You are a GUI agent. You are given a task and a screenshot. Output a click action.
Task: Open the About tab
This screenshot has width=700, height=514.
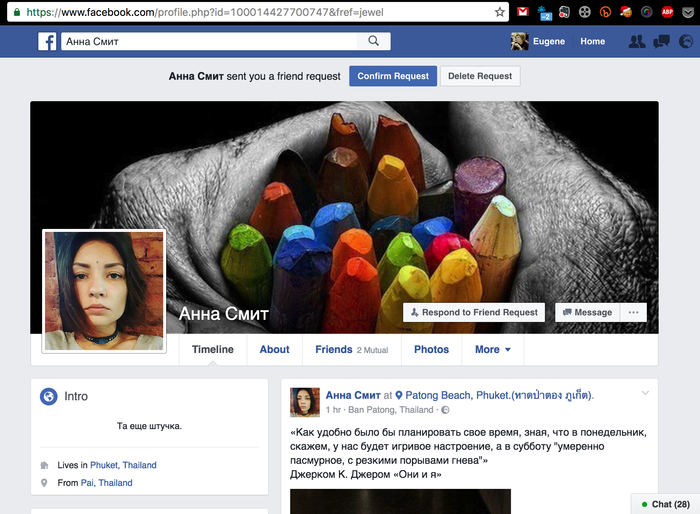pos(275,349)
